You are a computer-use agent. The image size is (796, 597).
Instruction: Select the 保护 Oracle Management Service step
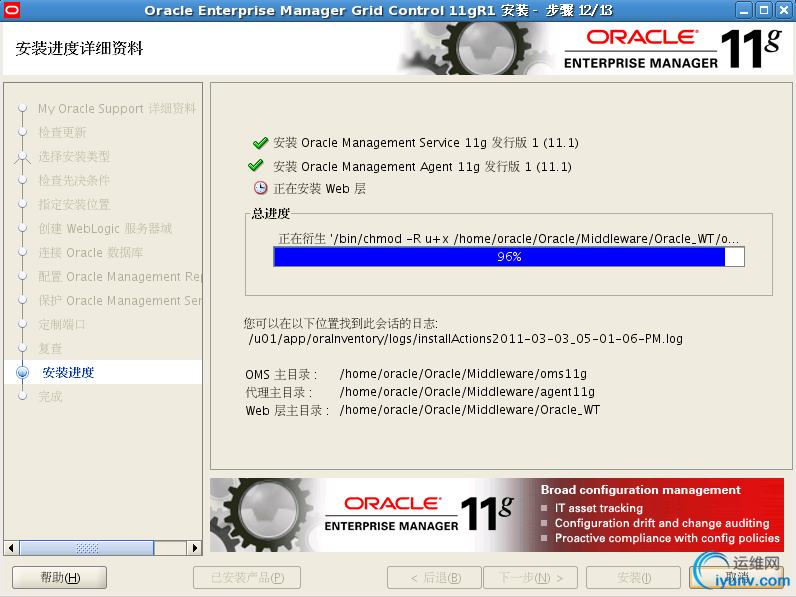pos(120,300)
